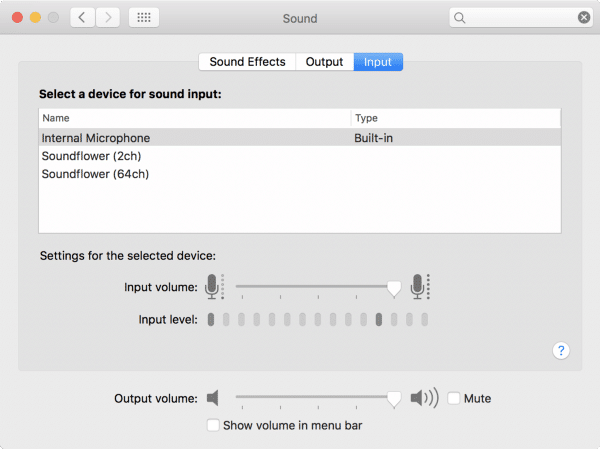Choose Soundflower (64ch) input device
Viewport: 600px width, 449px height.
[300, 174]
